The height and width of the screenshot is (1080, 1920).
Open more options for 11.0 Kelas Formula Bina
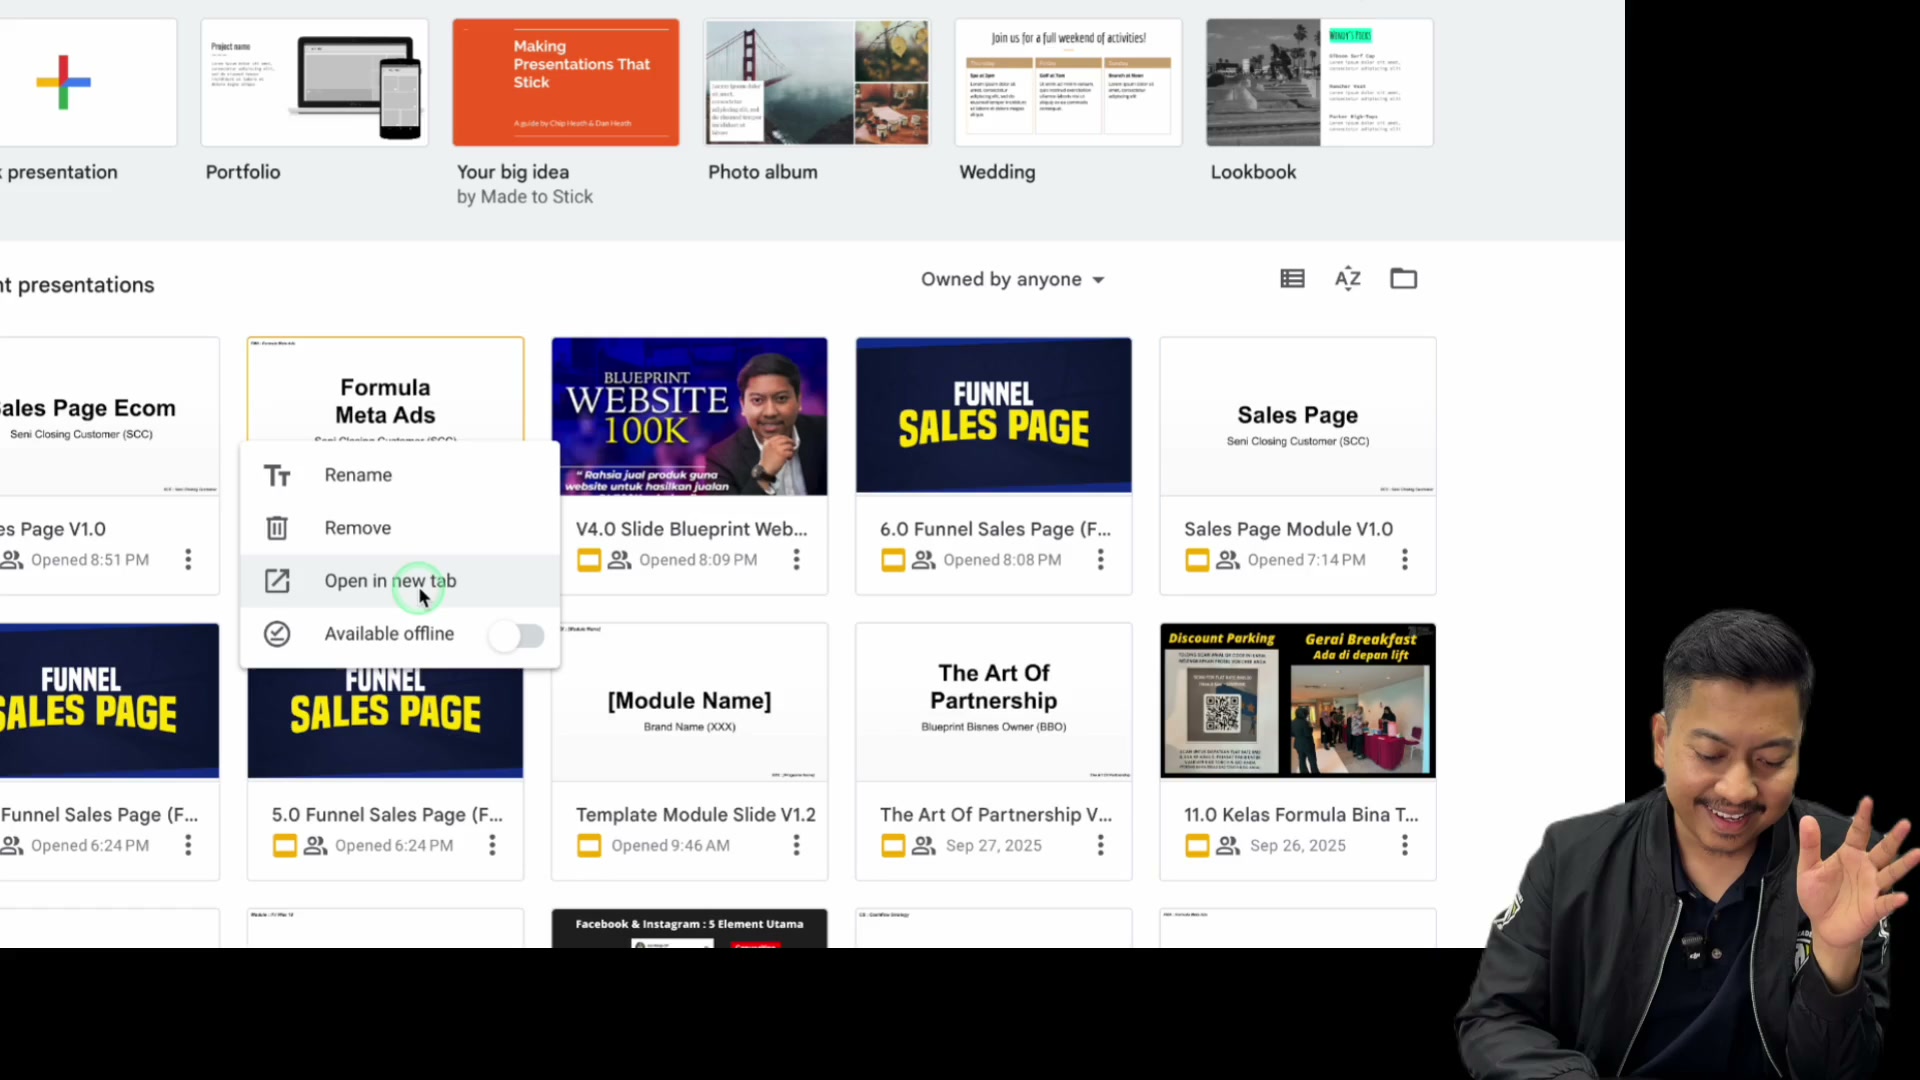pos(1404,846)
